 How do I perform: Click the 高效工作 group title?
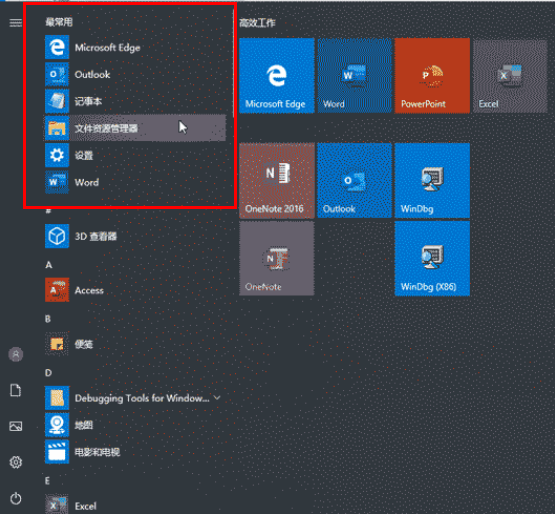(x=257, y=23)
